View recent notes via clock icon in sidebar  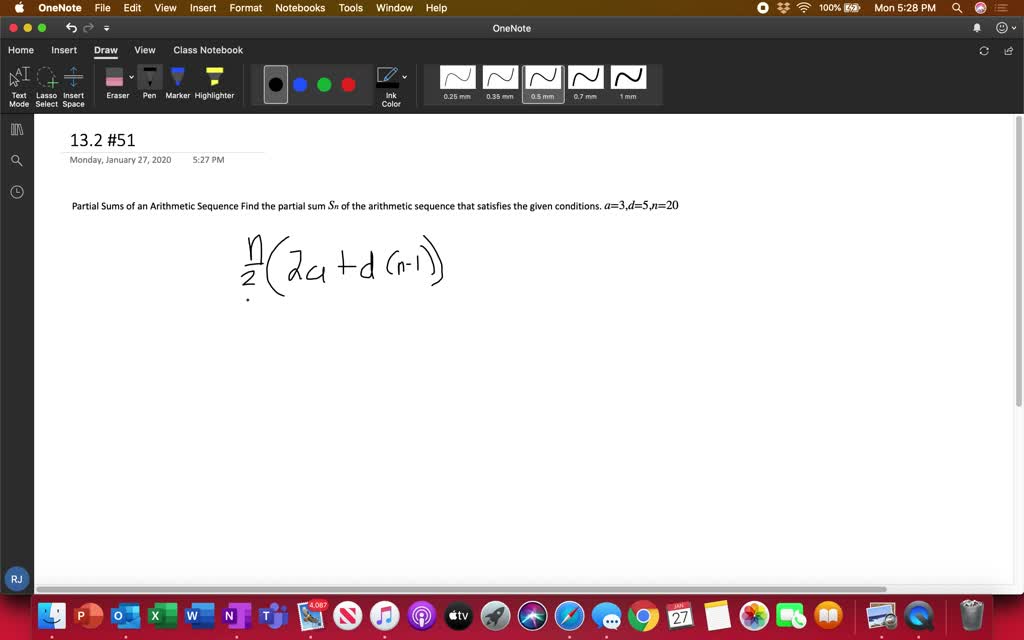coord(16,191)
